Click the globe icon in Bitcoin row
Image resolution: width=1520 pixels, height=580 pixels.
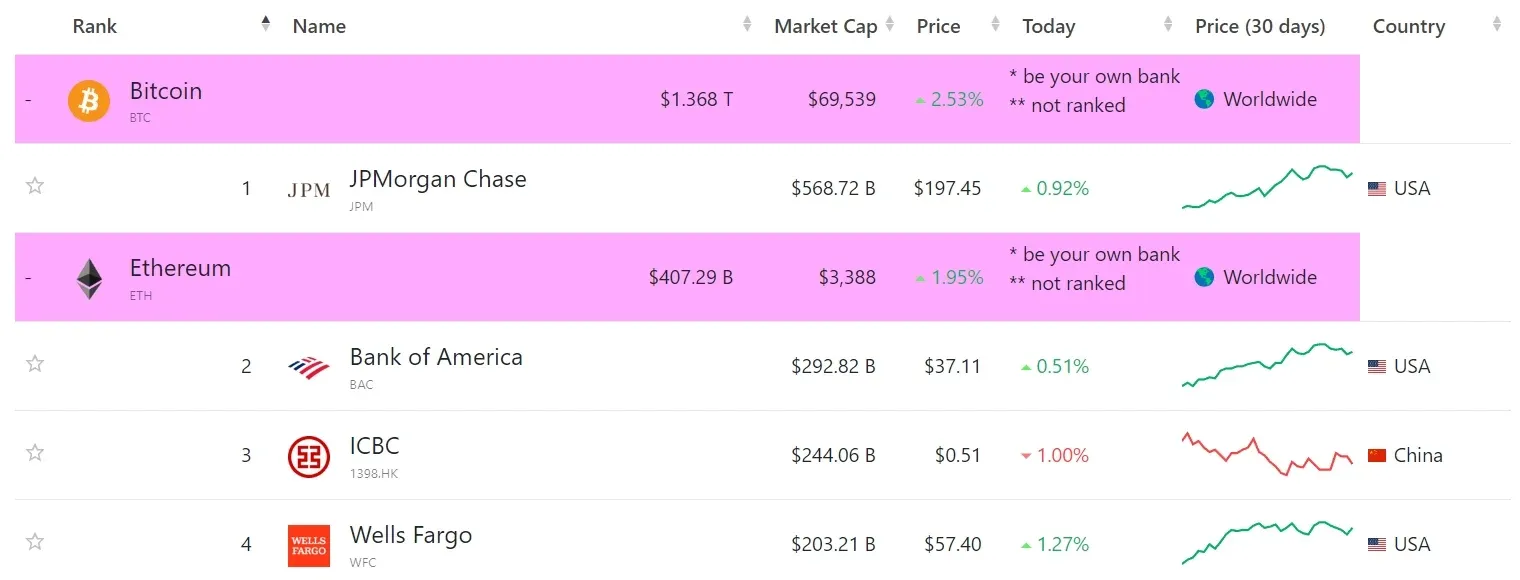[x=1204, y=100]
